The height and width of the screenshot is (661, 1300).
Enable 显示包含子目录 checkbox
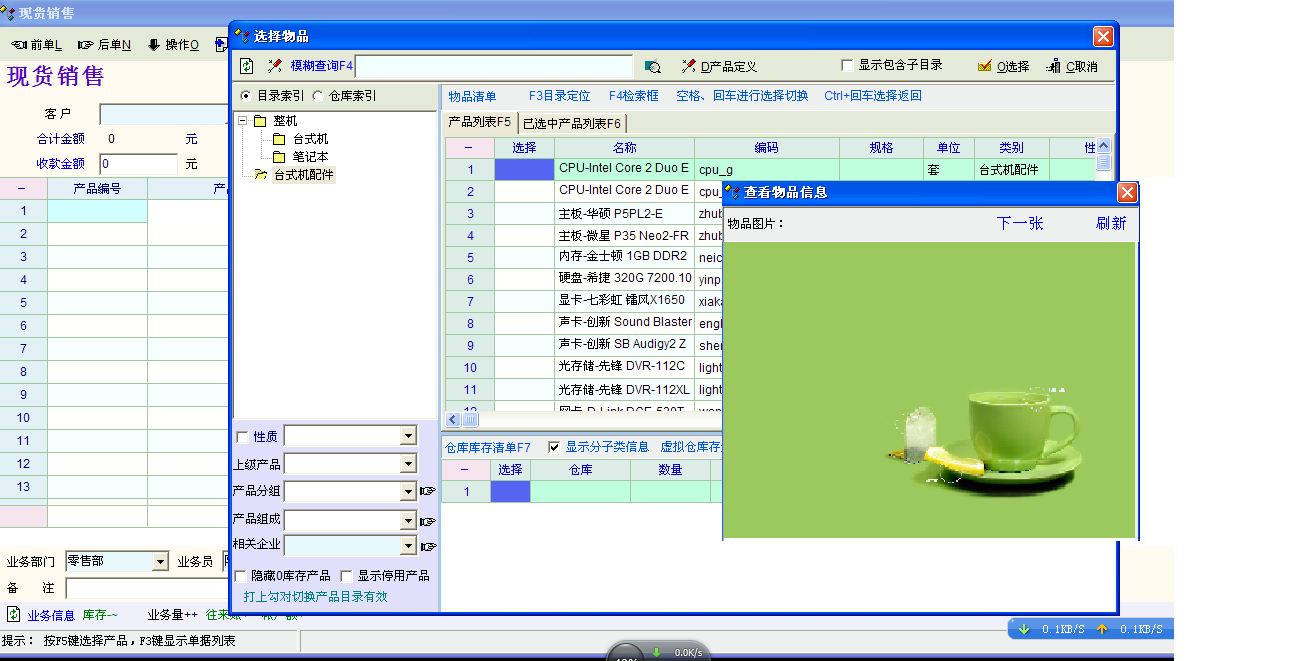pos(848,65)
